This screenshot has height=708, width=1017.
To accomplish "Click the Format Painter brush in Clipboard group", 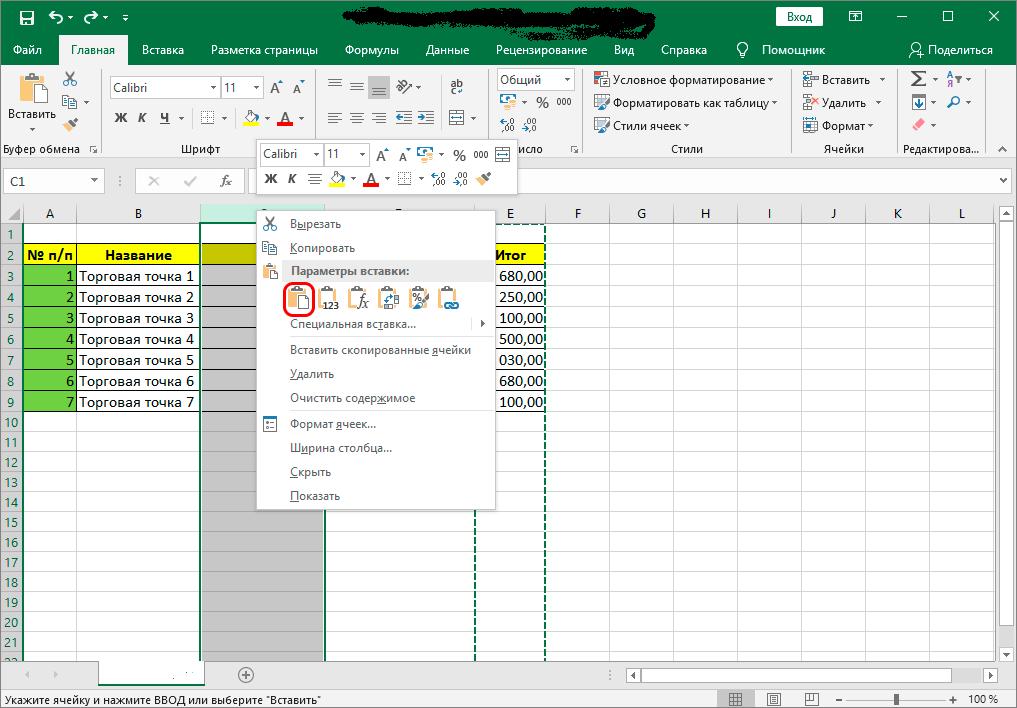I will point(70,124).
